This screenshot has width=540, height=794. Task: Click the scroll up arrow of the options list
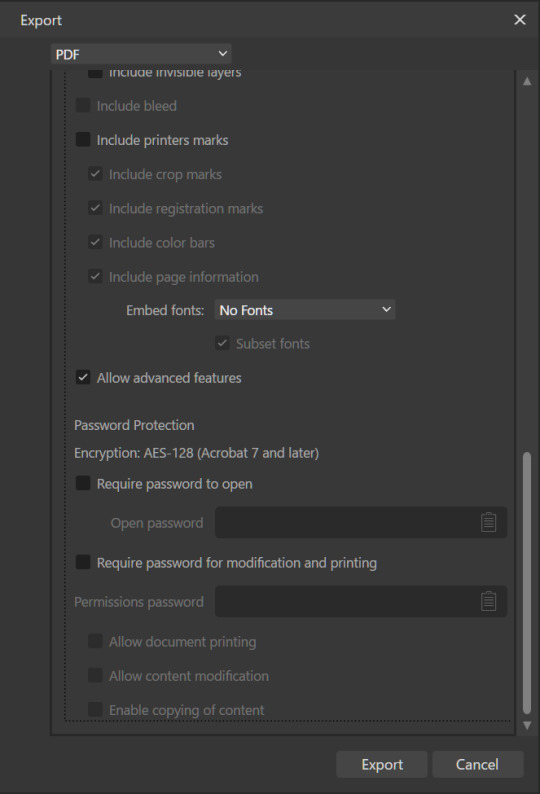click(x=527, y=81)
